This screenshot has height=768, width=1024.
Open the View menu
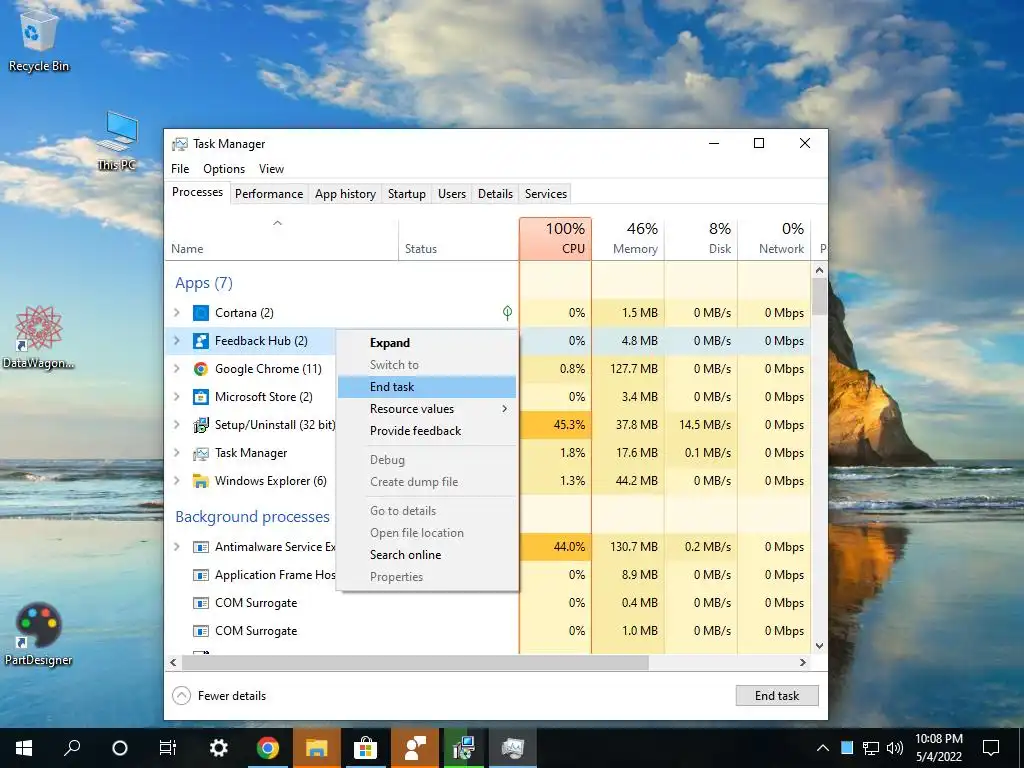point(271,169)
